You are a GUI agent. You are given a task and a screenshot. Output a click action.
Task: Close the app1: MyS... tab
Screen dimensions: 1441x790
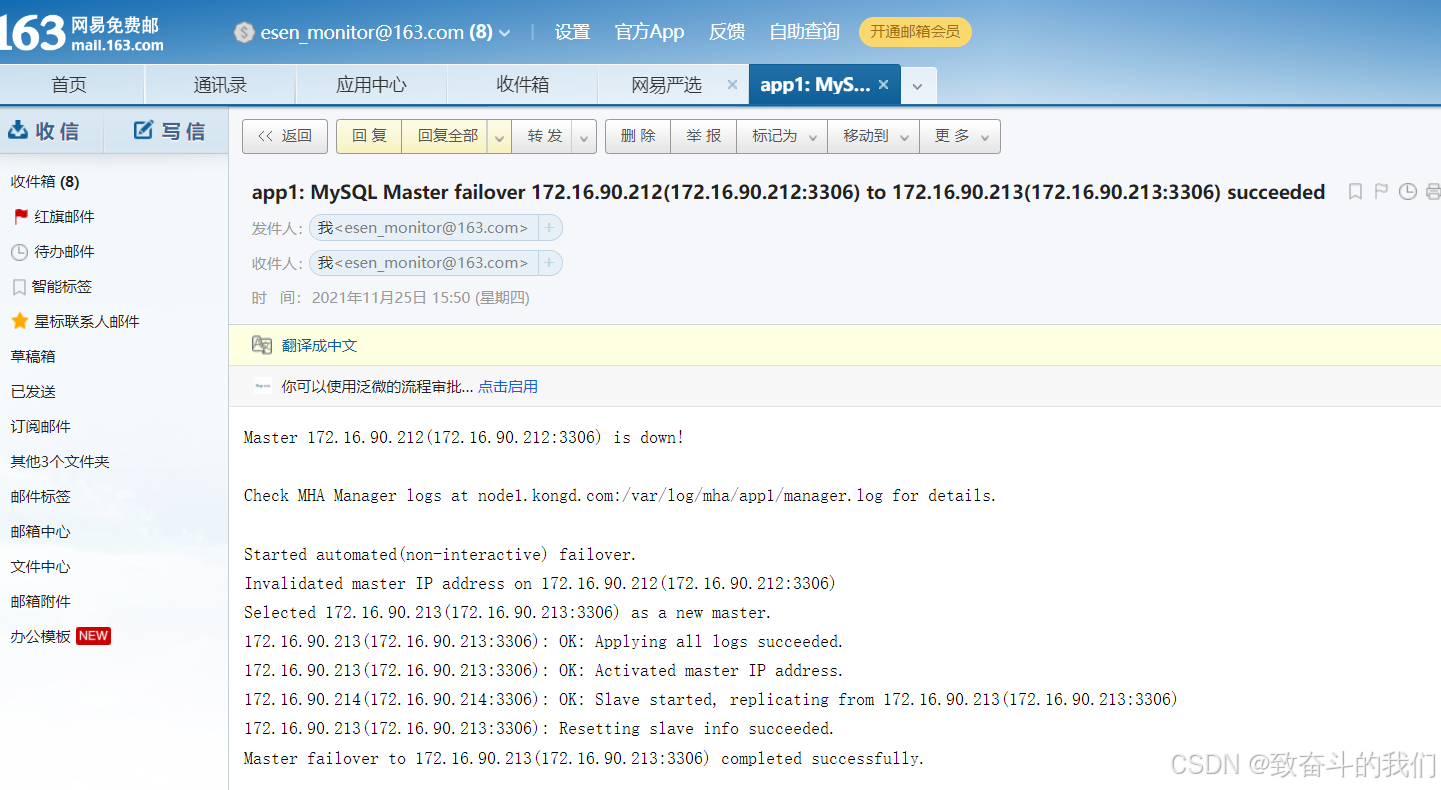[883, 85]
